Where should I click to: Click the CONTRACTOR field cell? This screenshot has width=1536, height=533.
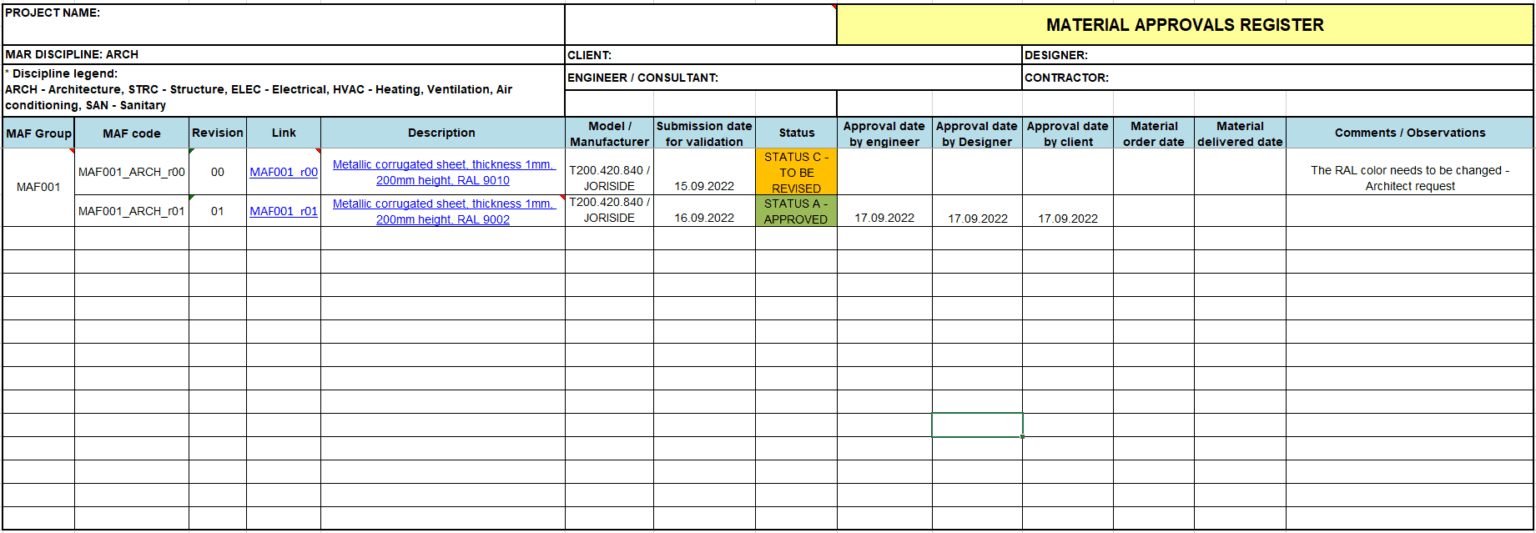coord(1277,78)
